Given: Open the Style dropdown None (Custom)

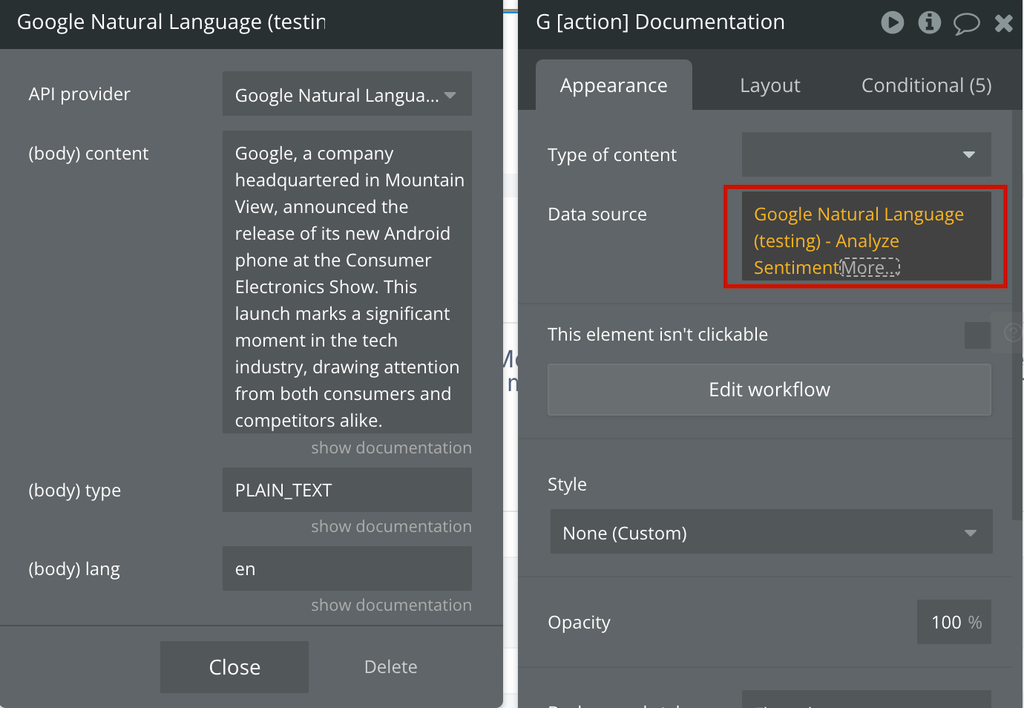Looking at the screenshot, I should tap(771, 532).
